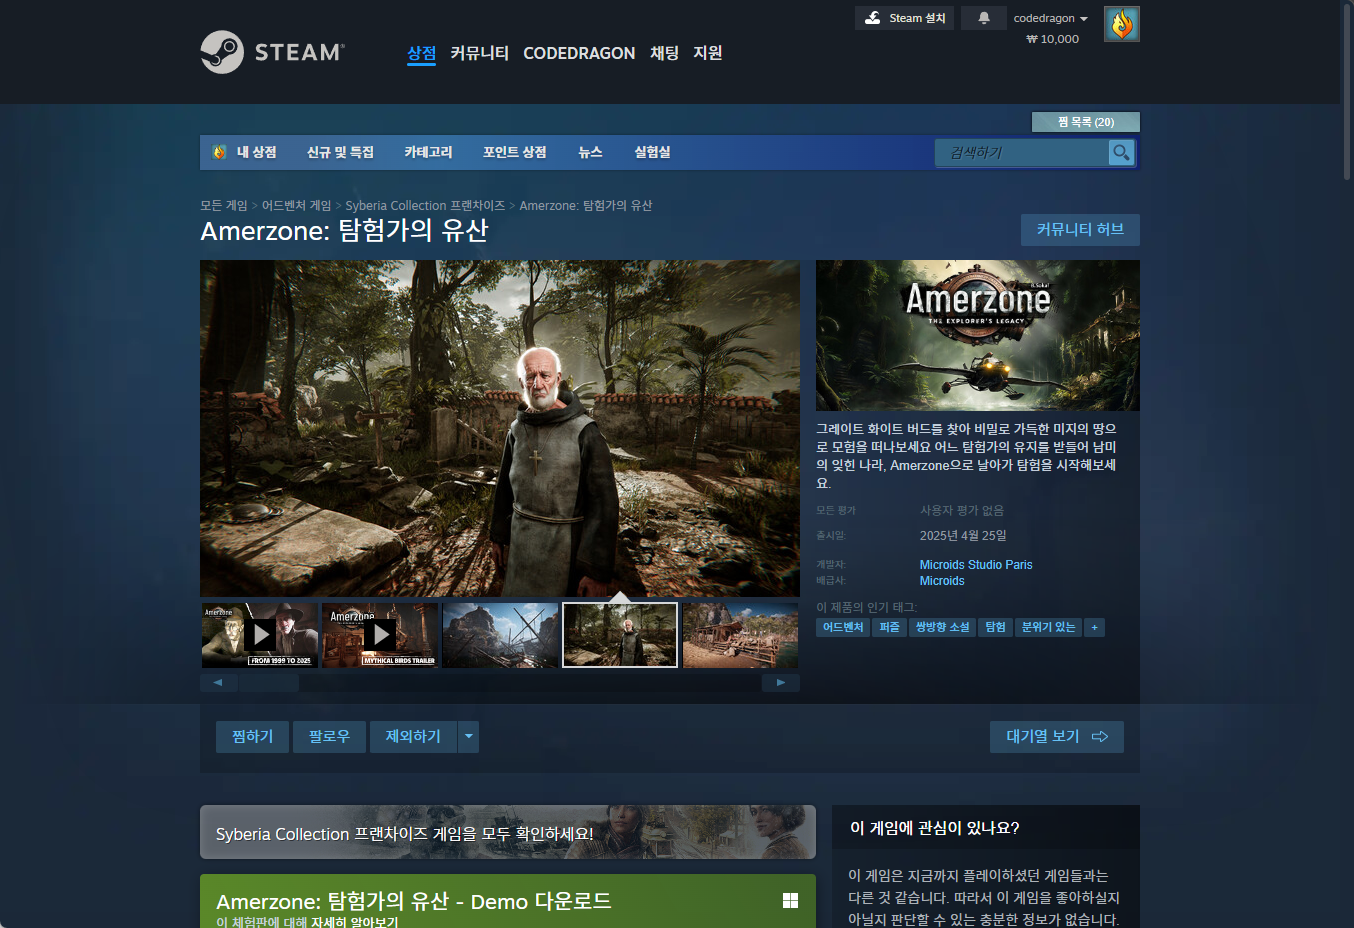The height and width of the screenshot is (928, 1354).
Task: Click the 커뮤니티 허브 button
Action: 1080,230
